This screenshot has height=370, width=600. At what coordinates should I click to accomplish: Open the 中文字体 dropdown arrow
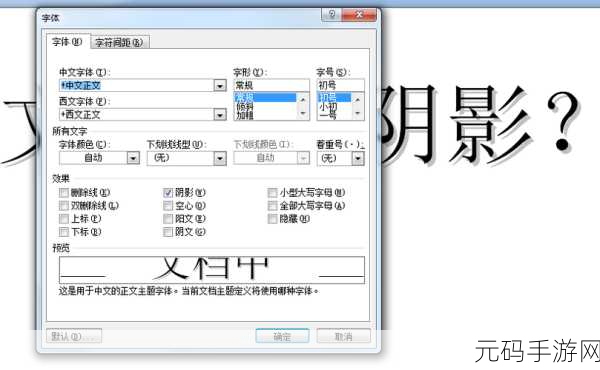click(x=220, y=85)
